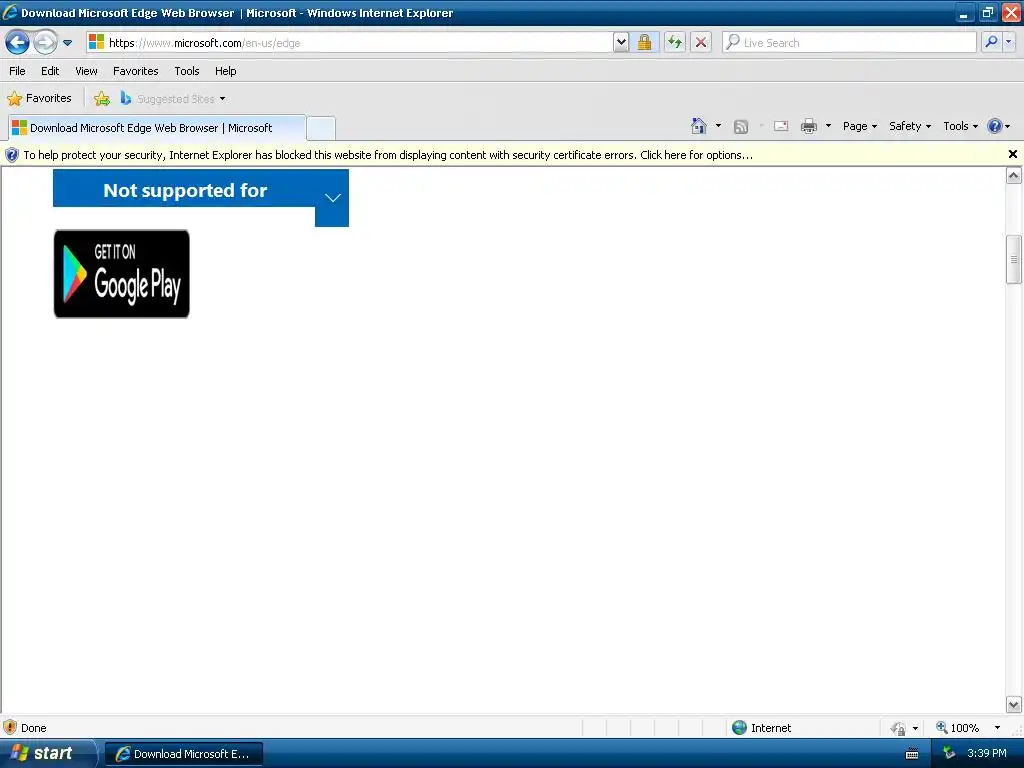The height and width of the screenshot is (768, 1024).
Task: Click the Protected Mode status icon
Action: (899, 728)
